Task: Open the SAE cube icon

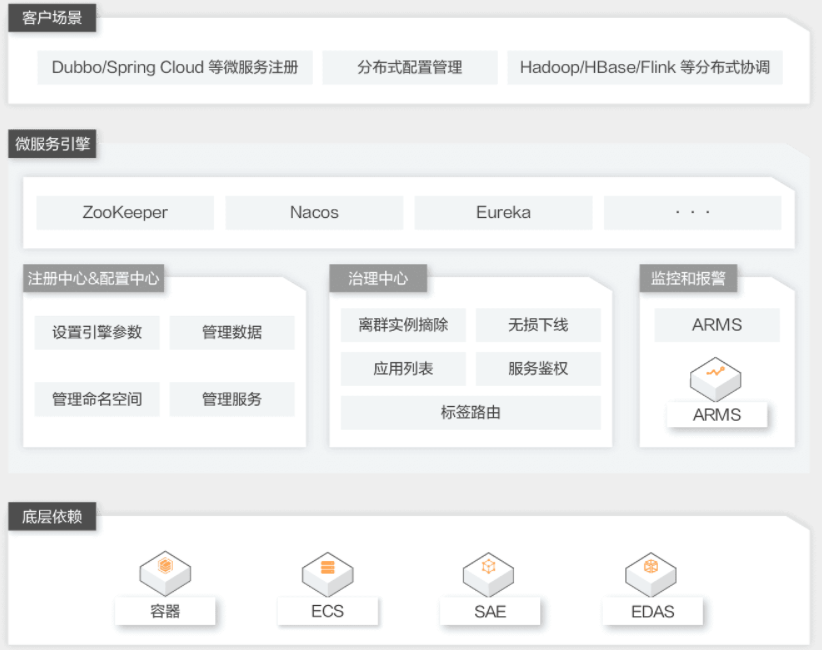Action: pyautogui.click(x=489, y=574)
